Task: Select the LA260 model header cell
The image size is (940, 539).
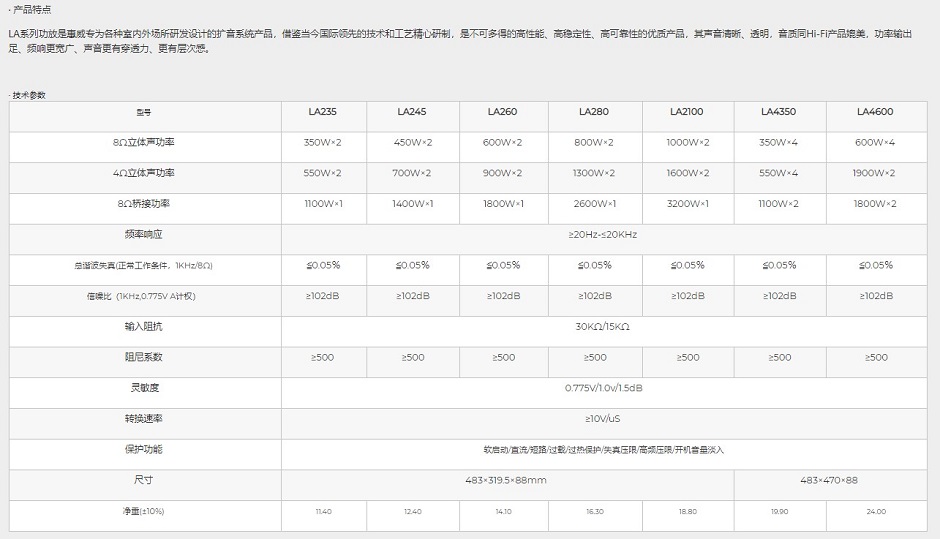Action: [x=502, y=112]
